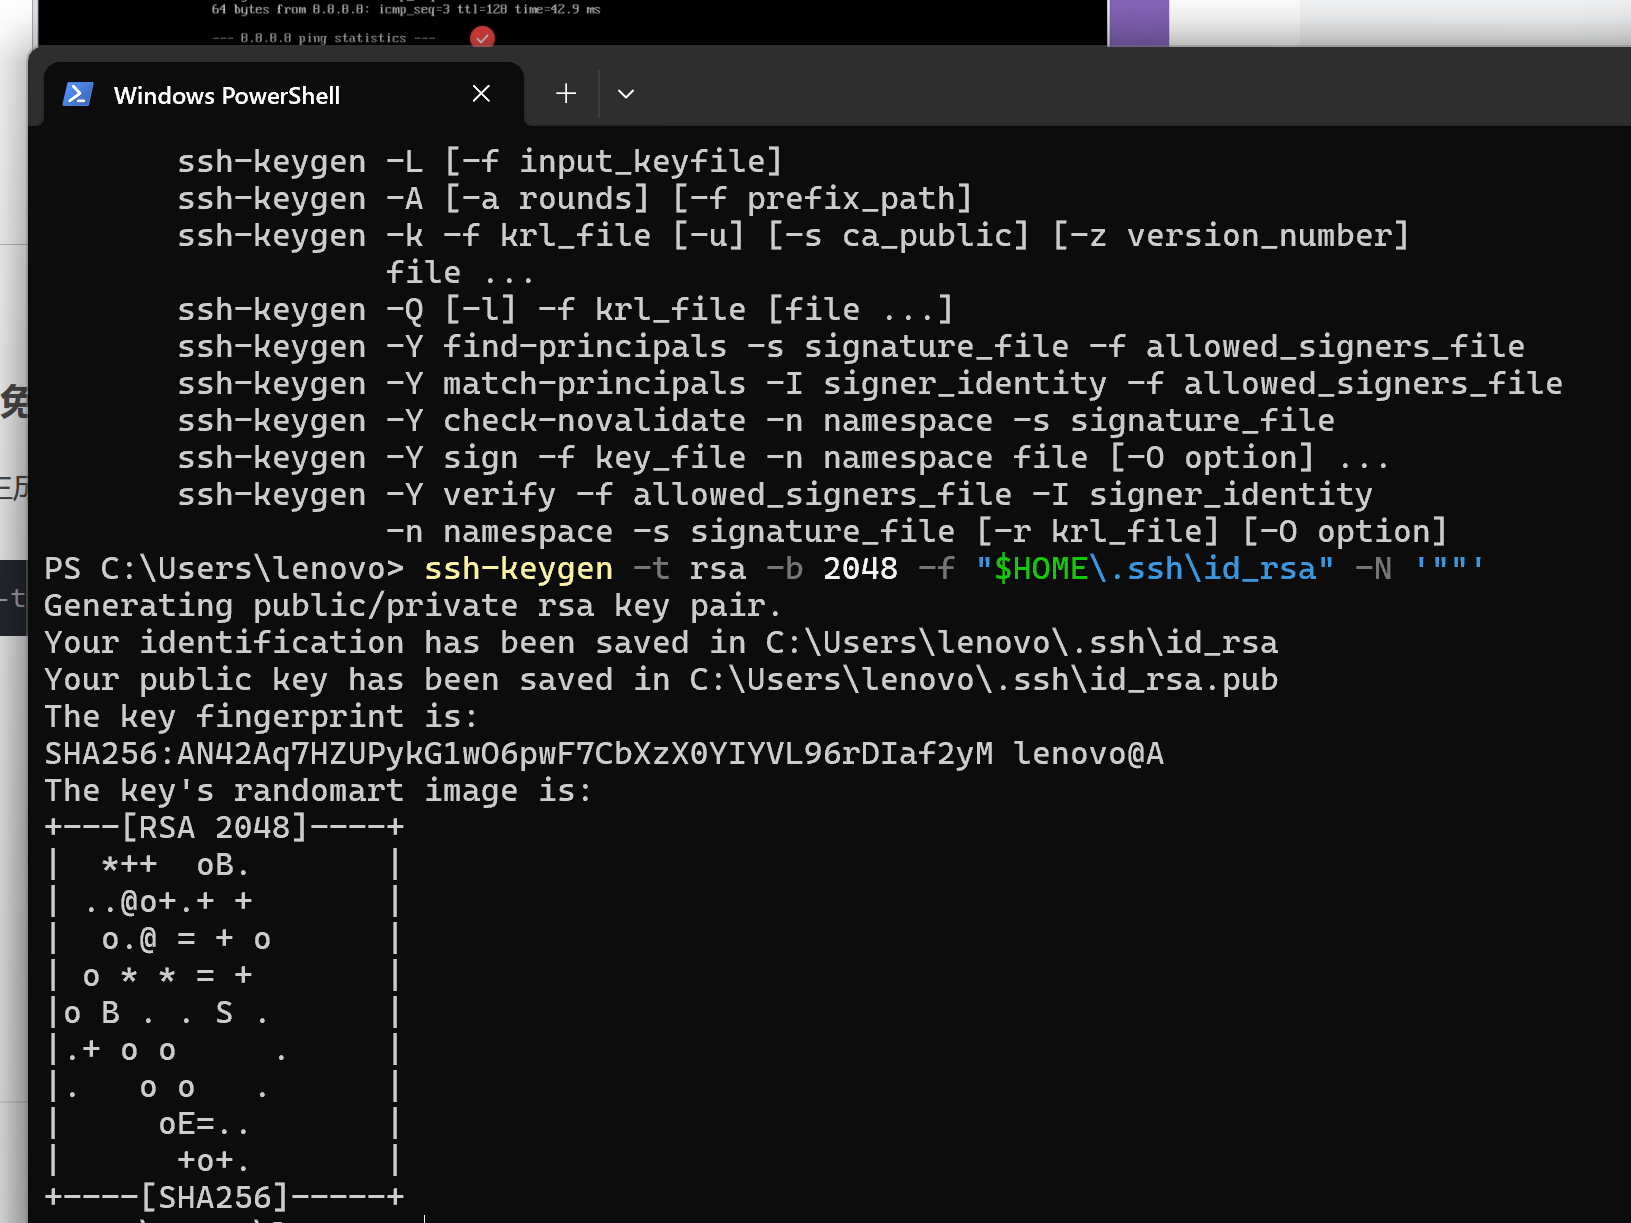Viewport: 1631px width, 1223px height.
Task: Click 'The key's randomart image is:' line
Action: pyautogui.click(x=318, y=791)
